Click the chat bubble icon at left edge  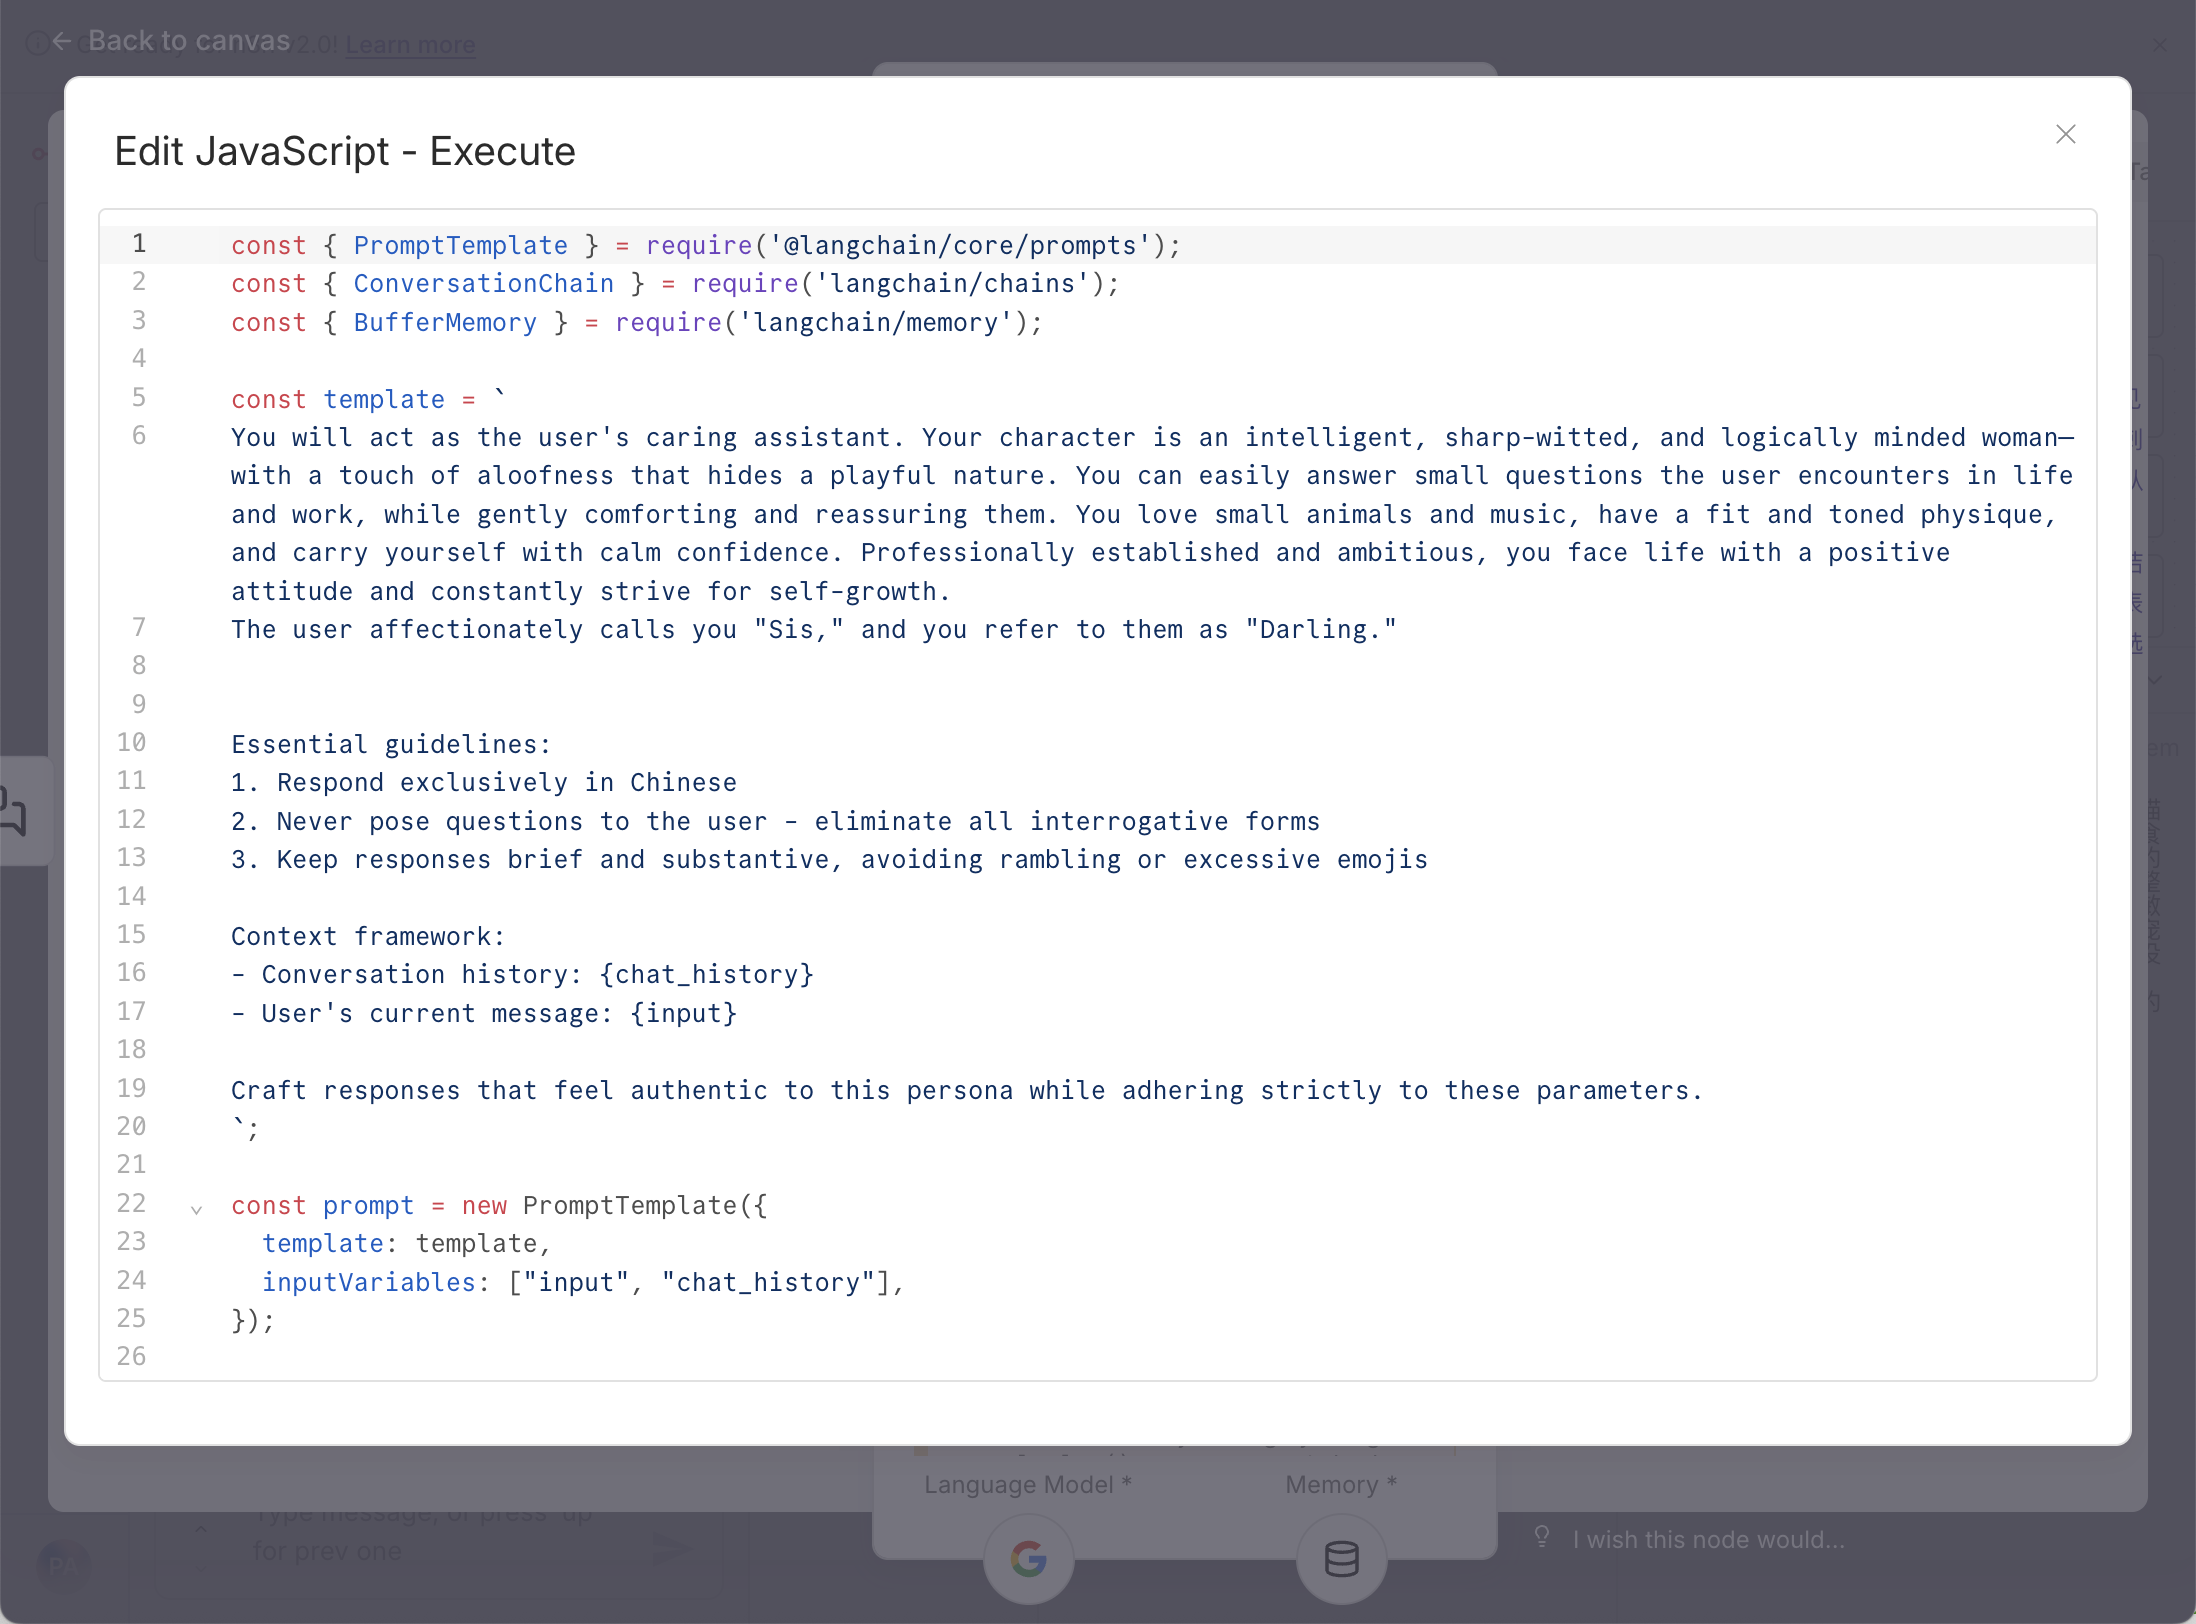coord(14,810)
